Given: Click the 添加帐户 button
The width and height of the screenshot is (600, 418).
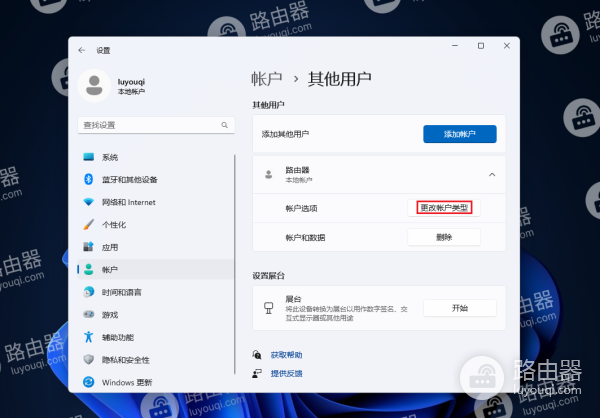Looking at the screenshot, I should click(460, 134).
